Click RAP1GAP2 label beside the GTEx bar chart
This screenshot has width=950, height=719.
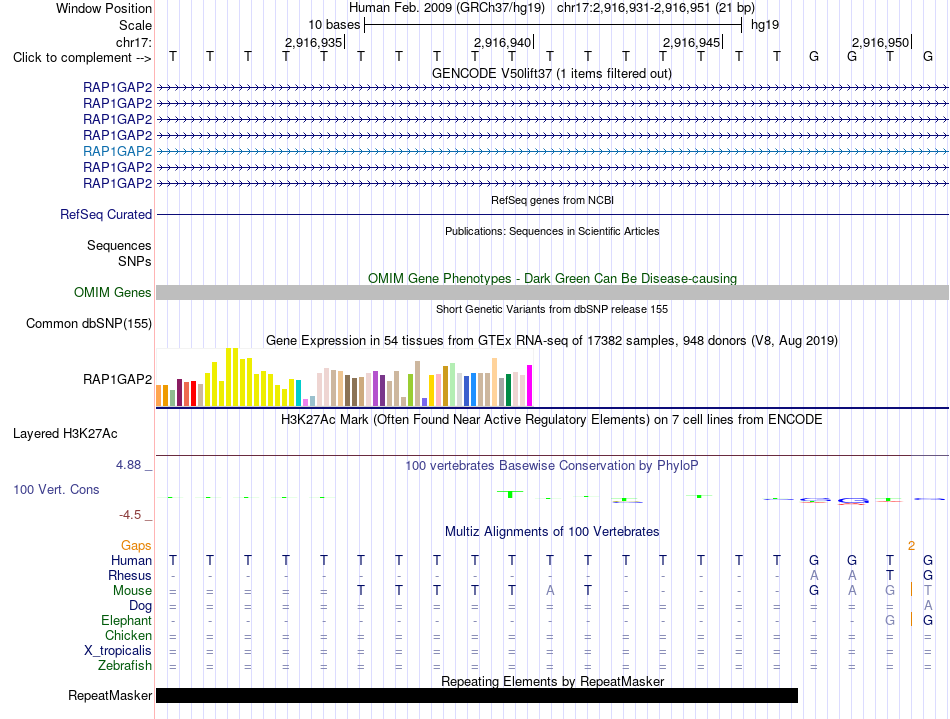point(118,380)
